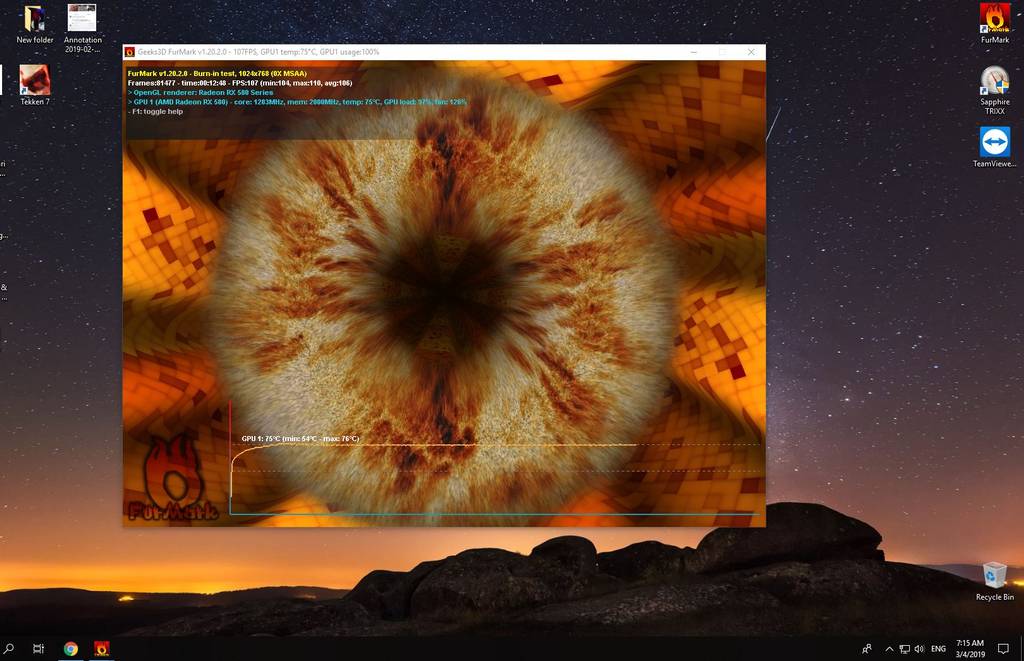The height and width of the screenshot is (661, 1024).
Task: Open the volume tray icon
Action: click(920, 649)
